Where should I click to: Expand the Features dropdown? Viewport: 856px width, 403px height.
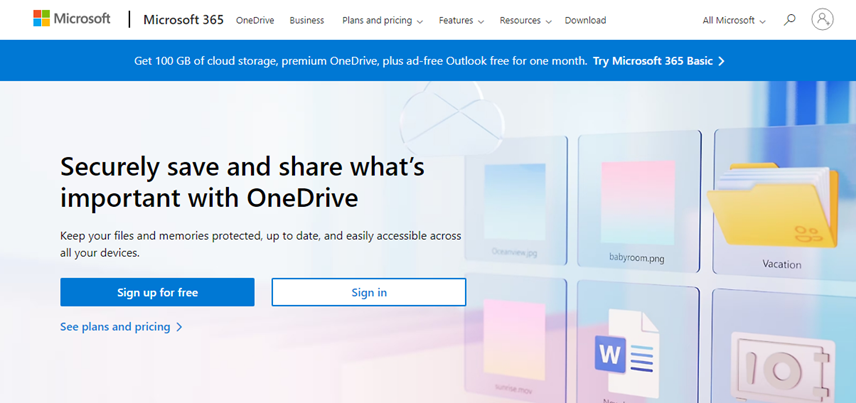tap(461, 20)
